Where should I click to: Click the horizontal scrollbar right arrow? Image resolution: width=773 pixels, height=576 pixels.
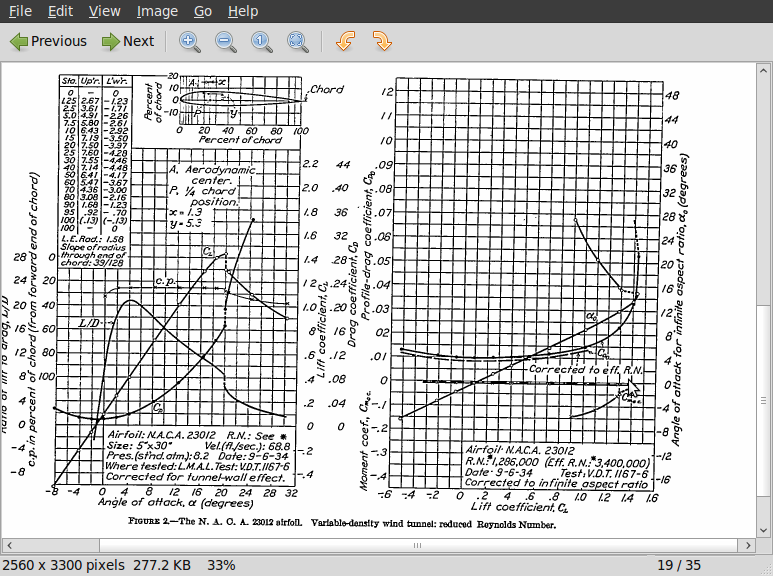749,545
